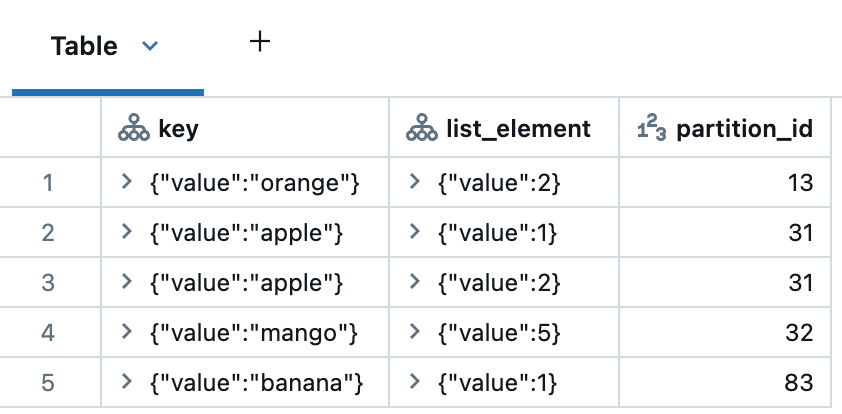Open the Table tab dropdown arrow
842x414 pixels.
(x=151, y=46)
